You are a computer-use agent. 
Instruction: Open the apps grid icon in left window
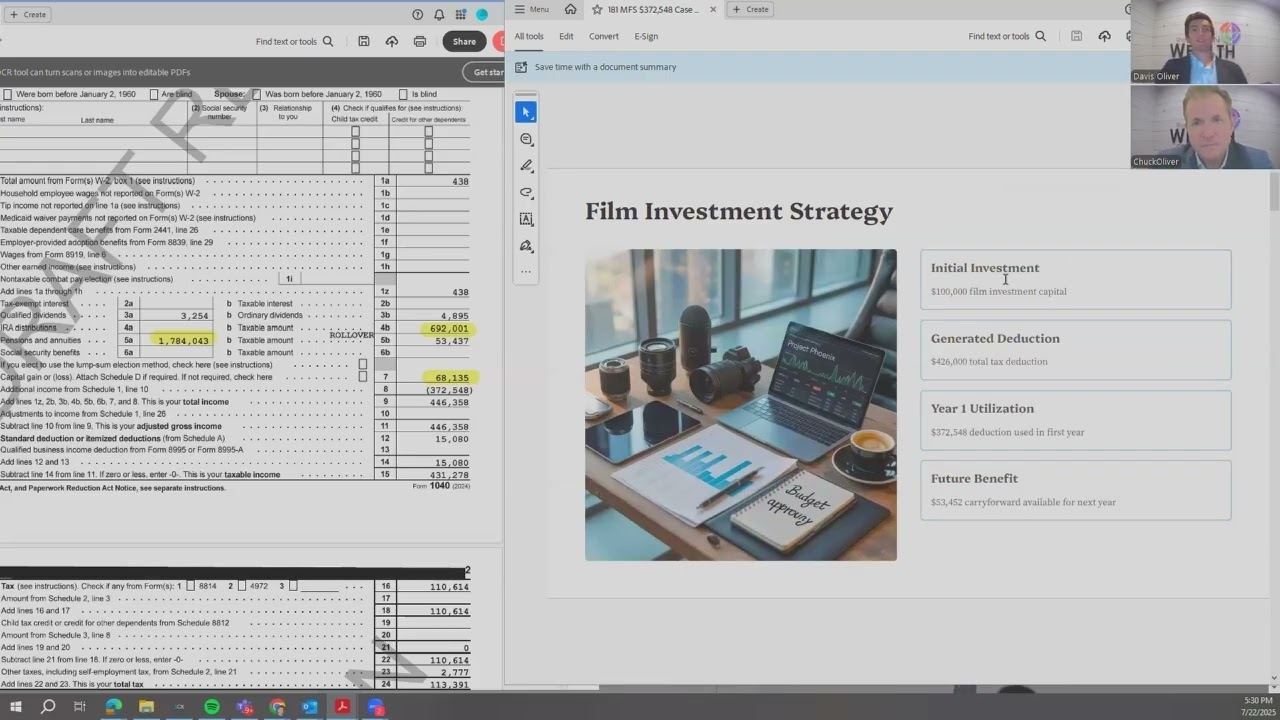[x=460, y=14]
